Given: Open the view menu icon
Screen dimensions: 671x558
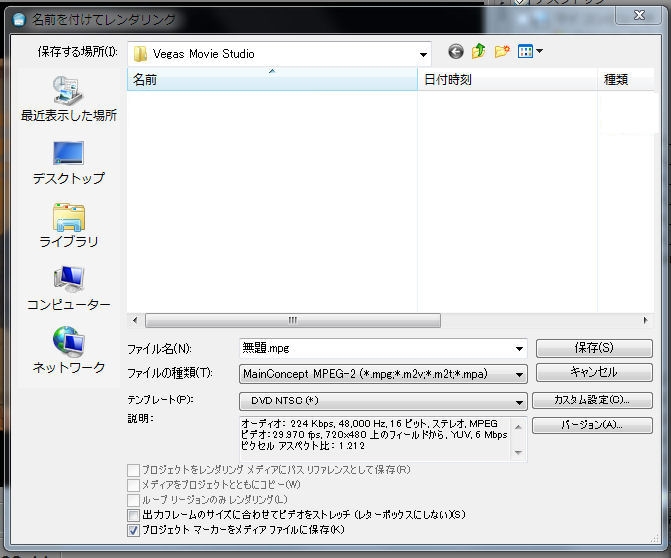Looking at the screenshot, I should tap(525, 51).
